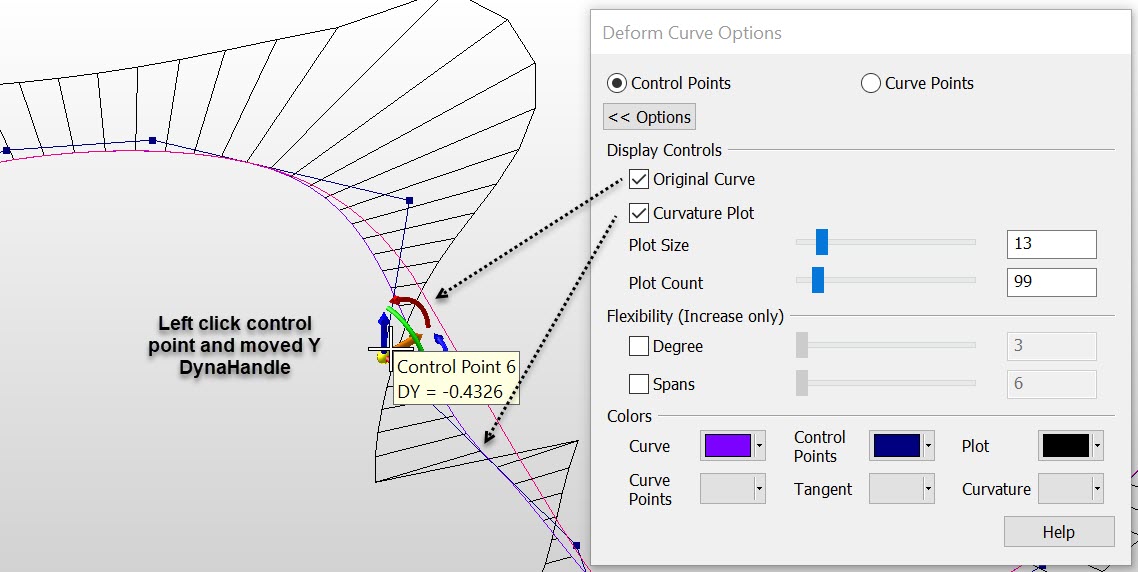Click the Deform Curve Options title bar

pos(860,33)
